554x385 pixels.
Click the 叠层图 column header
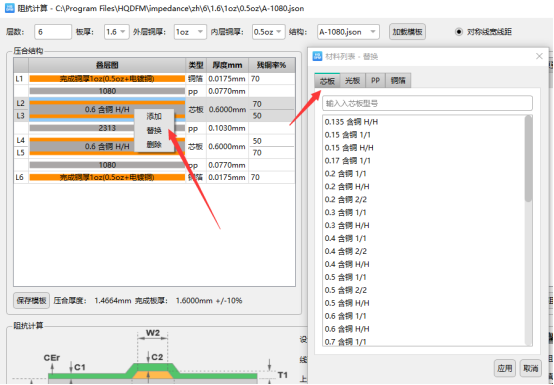point(107,65)
